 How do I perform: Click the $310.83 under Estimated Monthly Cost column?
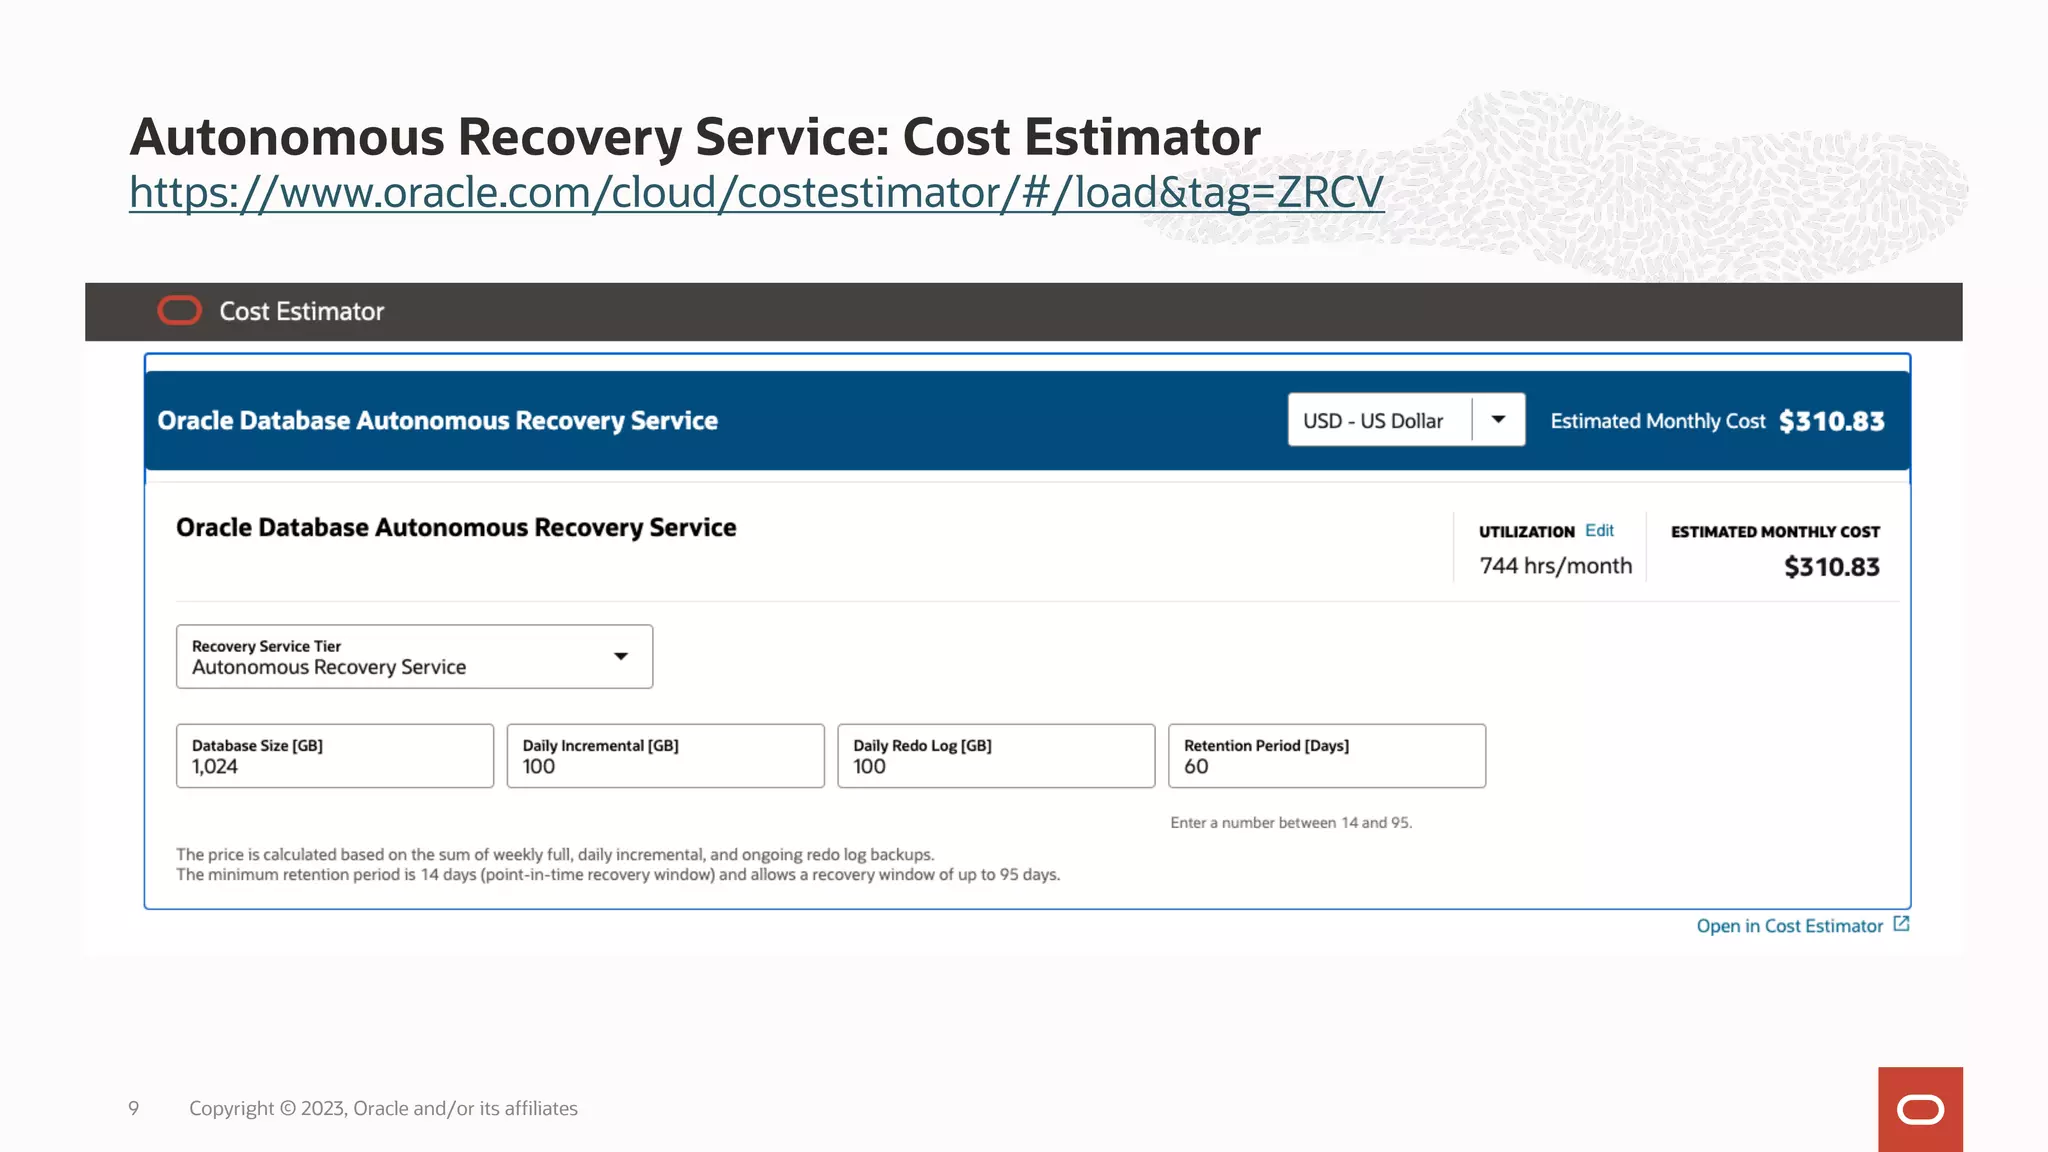tap(1831, 567)
